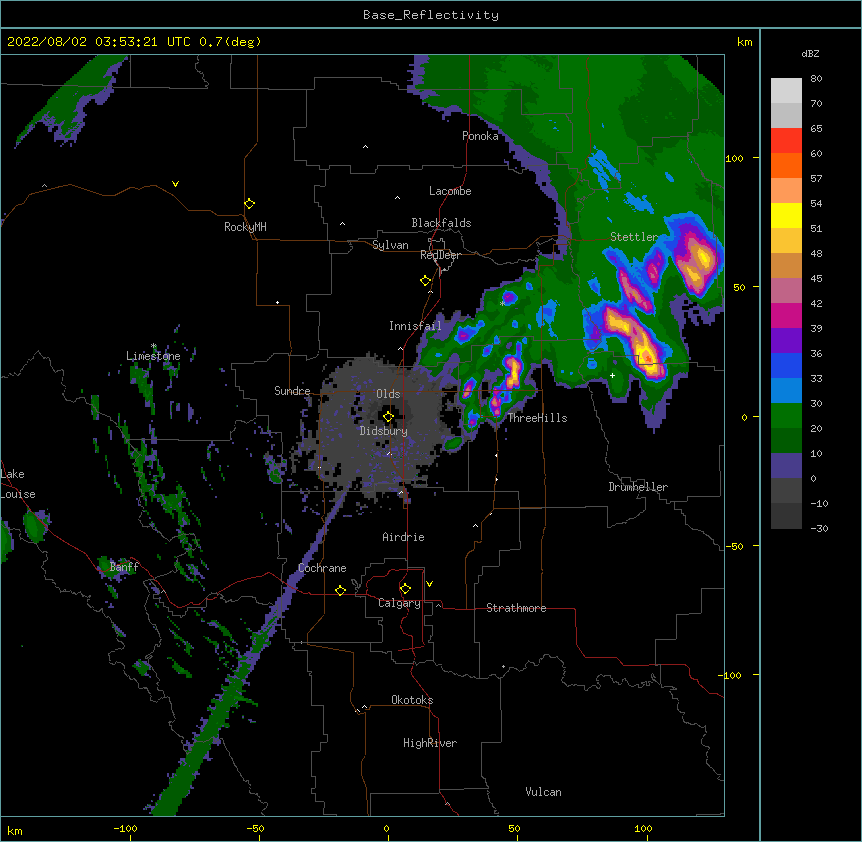Screen dimensions: 862x842
Task: Click the RedDeer city label
Action: [440, 255]
